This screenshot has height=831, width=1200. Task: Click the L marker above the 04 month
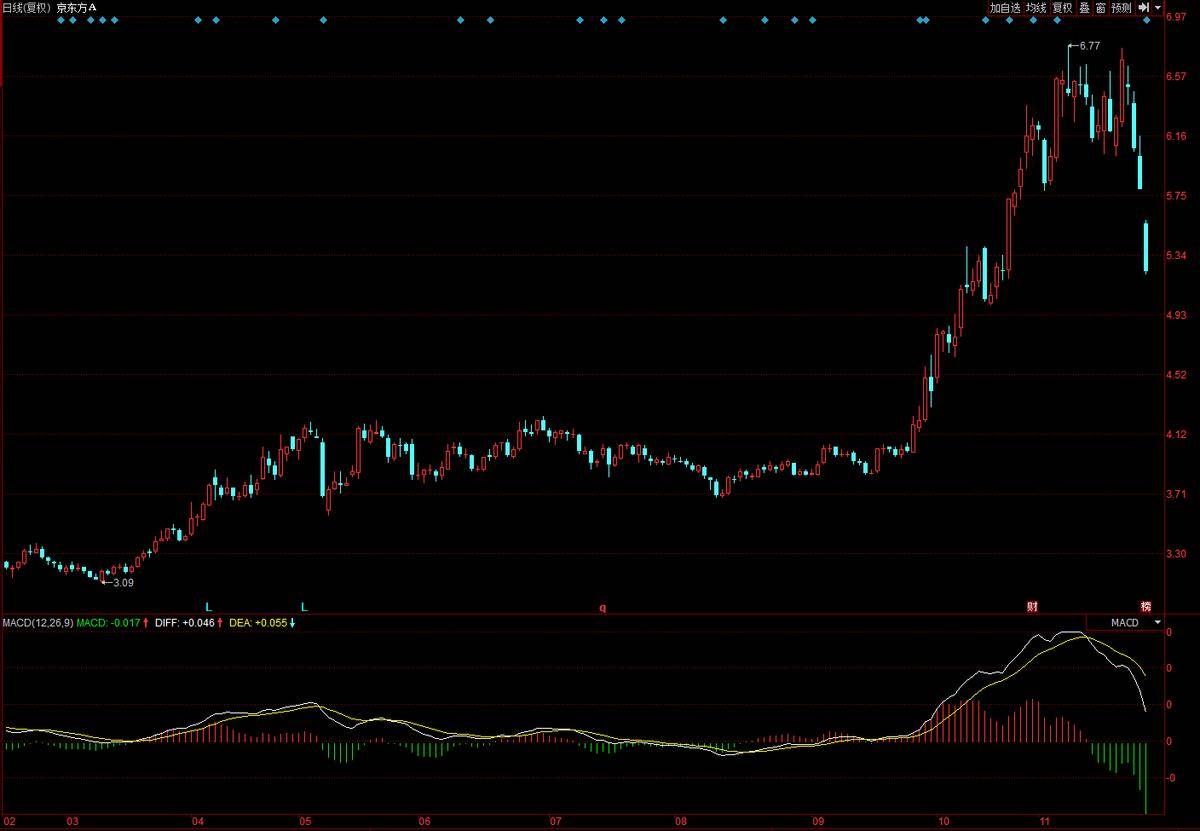pos(209,607)
